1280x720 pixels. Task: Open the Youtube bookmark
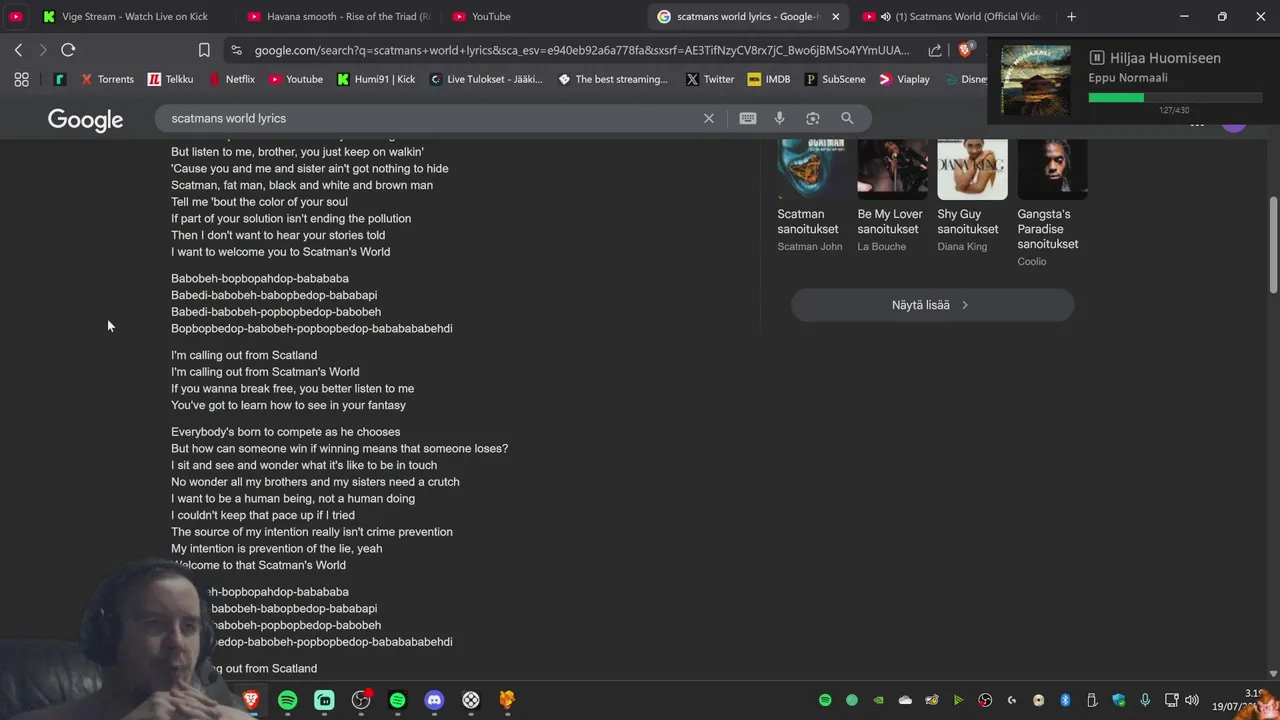295,79
